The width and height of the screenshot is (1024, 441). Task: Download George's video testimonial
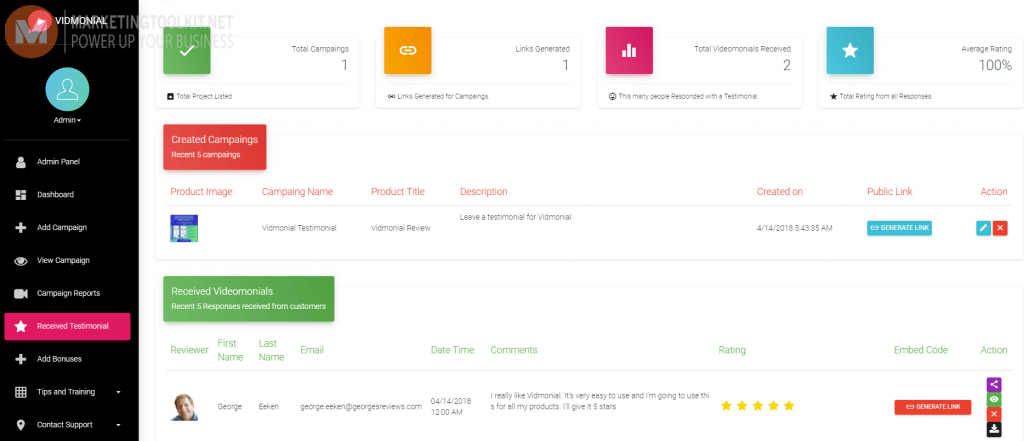tap(994, 429)
